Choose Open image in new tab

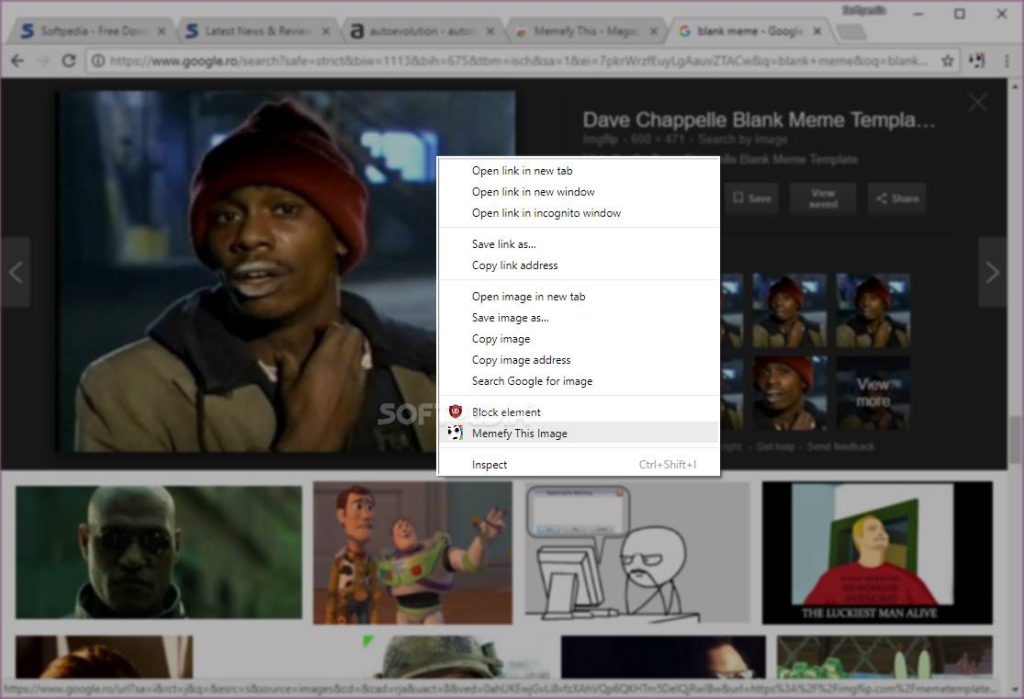(x=579, y=296)
